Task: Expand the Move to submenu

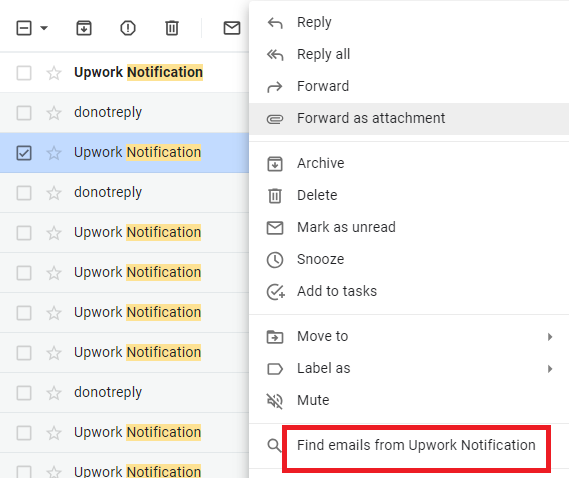Action: pyautogui.click(x=409, y=336)
